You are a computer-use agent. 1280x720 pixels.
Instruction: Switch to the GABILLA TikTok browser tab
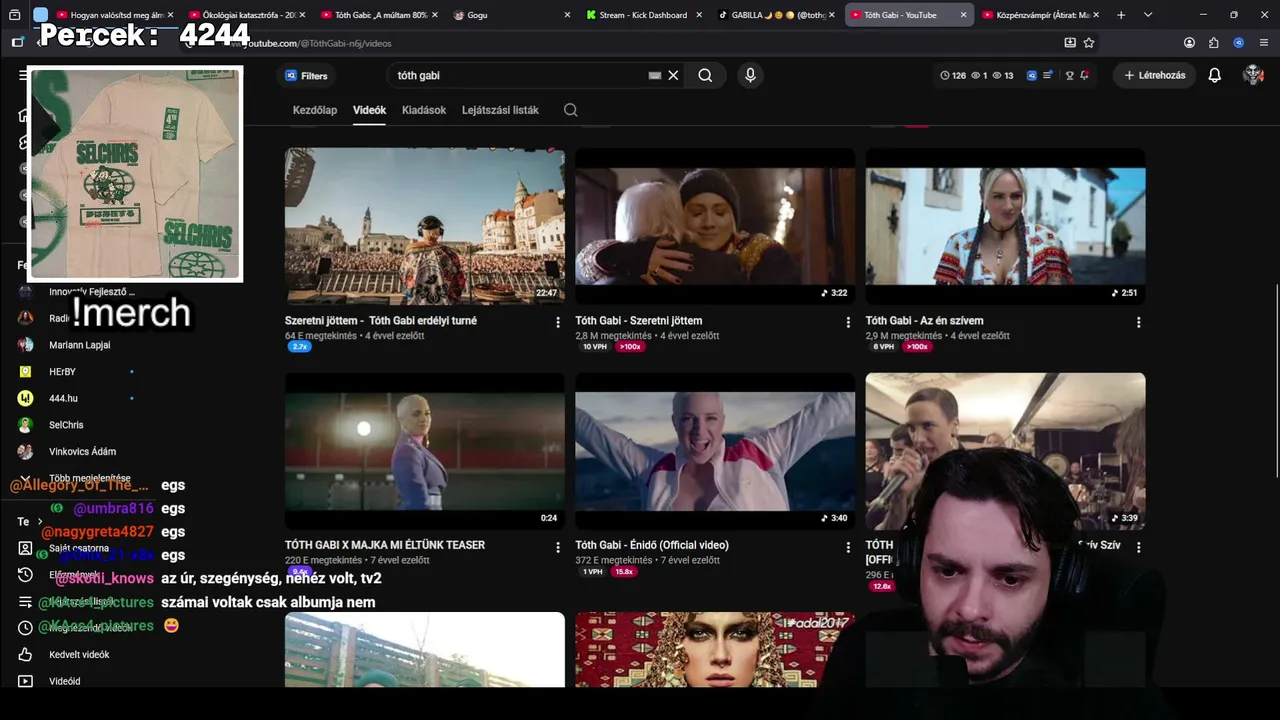776,15
